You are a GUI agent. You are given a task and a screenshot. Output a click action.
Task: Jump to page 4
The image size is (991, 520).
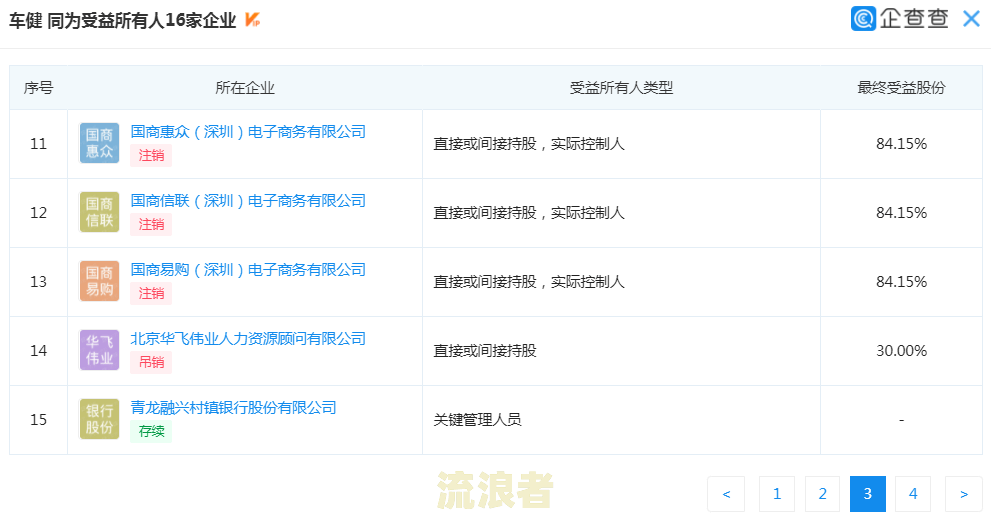tap(913, 494)
